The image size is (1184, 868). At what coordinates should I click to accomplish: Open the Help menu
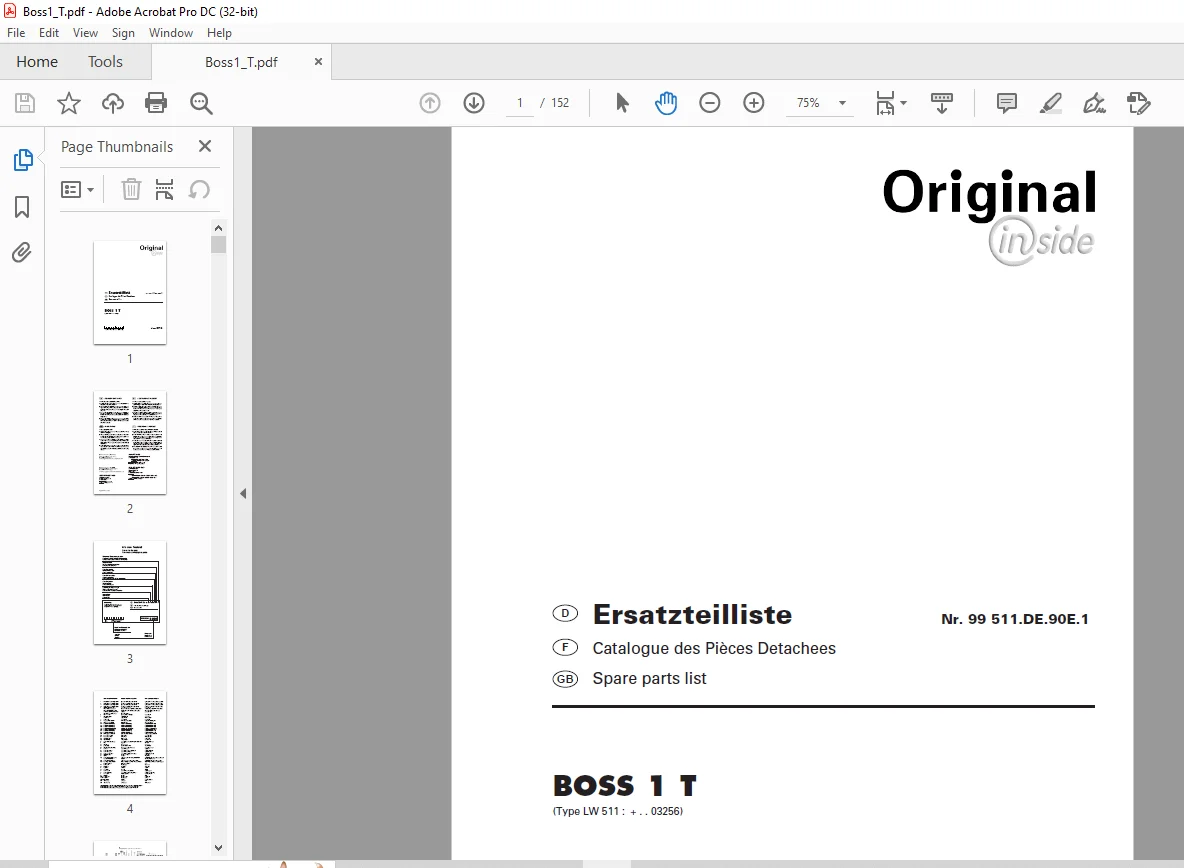(219, 32)
